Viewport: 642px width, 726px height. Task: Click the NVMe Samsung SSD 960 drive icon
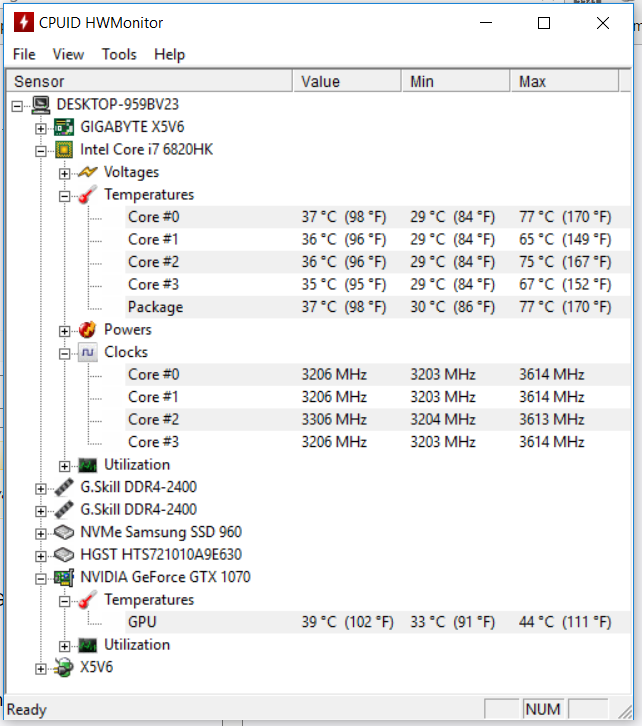(64, 532)
